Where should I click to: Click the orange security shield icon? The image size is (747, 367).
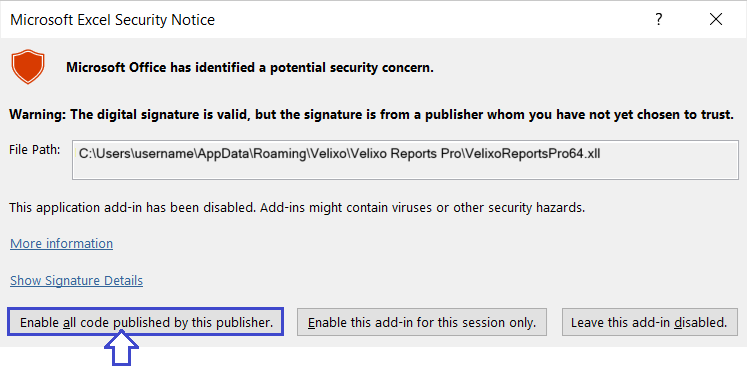point(28,66)
